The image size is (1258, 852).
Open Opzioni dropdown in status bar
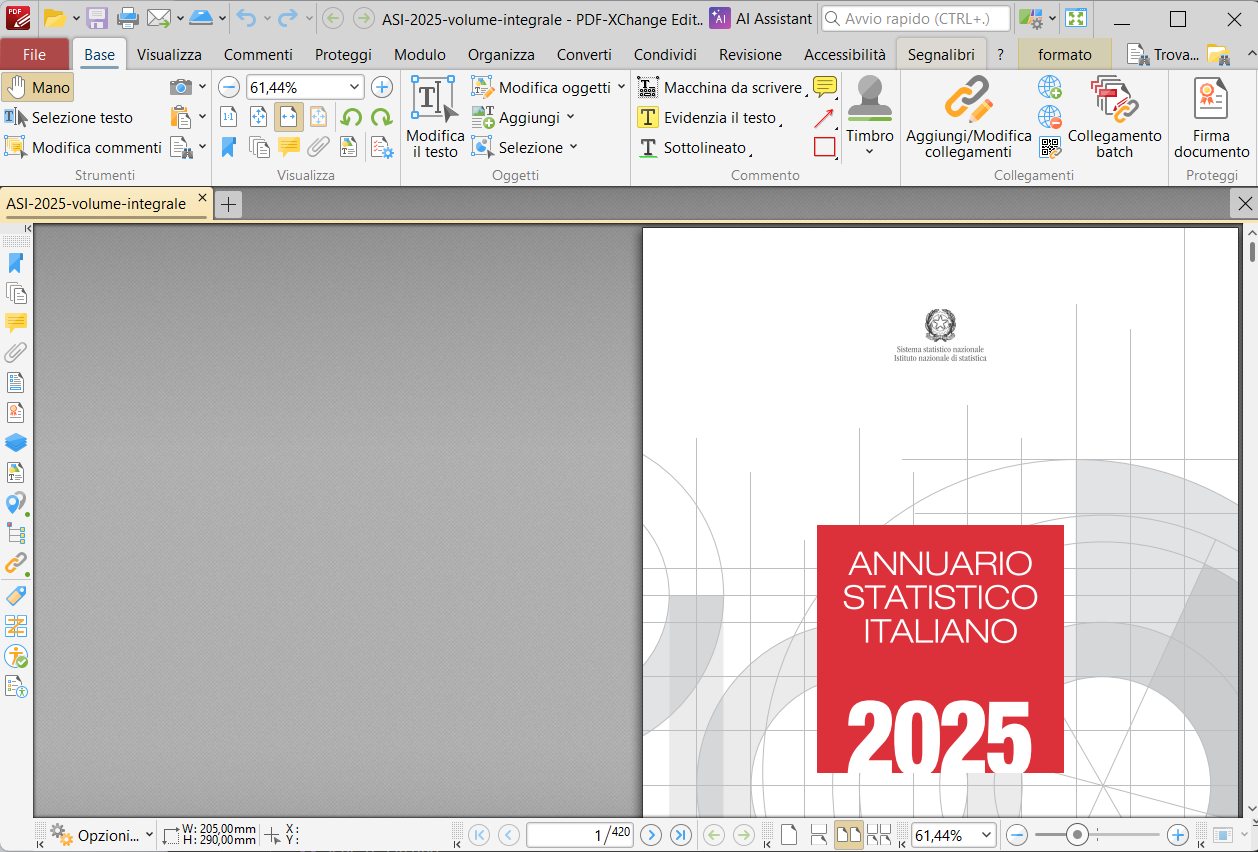[101, 835]
